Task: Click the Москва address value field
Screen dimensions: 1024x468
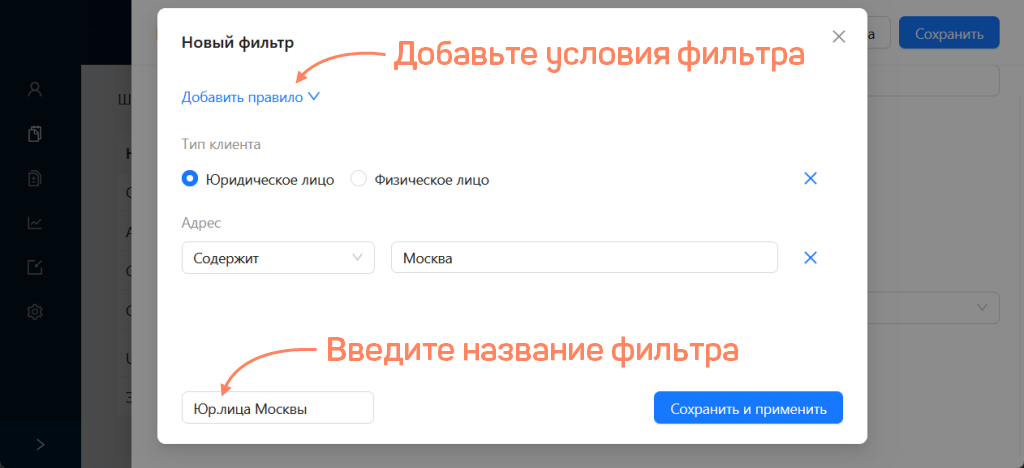Action: 584,258
